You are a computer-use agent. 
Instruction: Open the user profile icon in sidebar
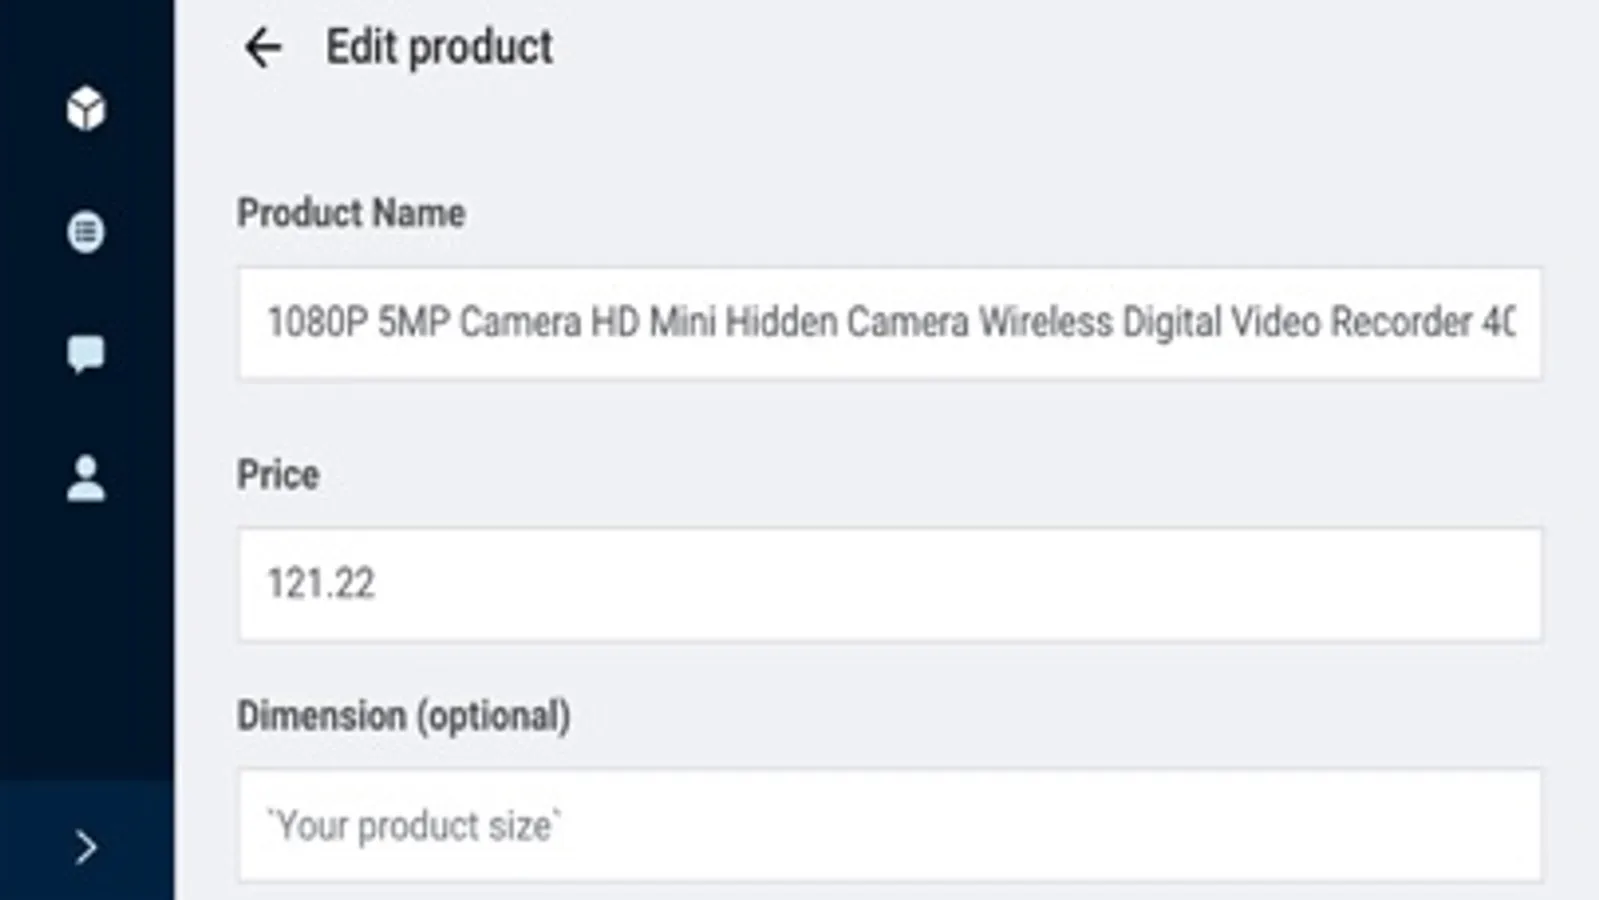point(86,478)
